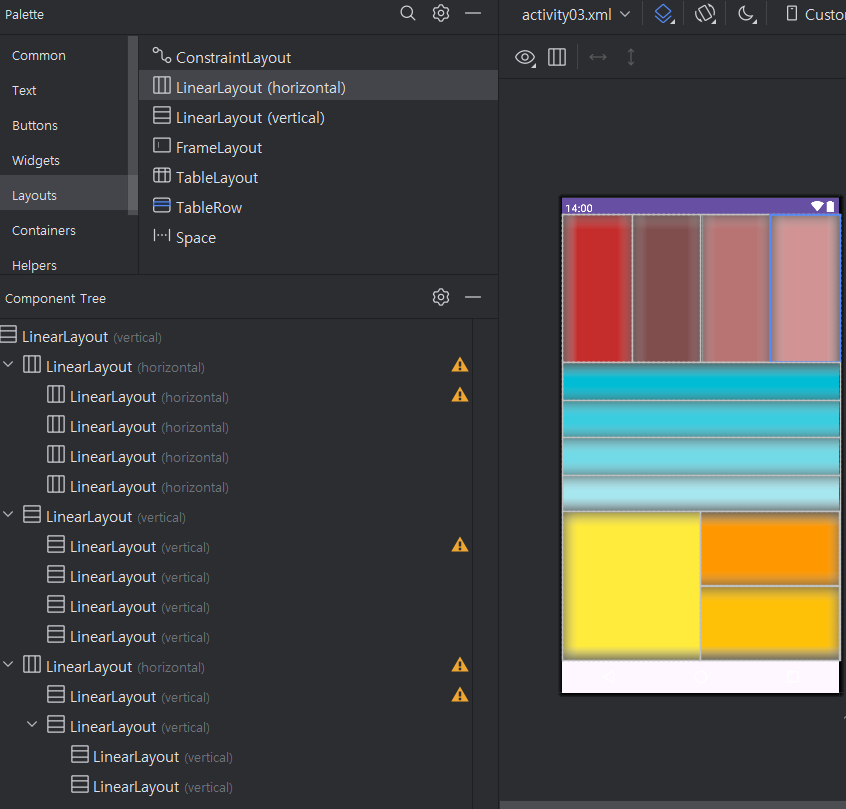Open the activity03.xml file dropdown
Viewport: 846px width, 809px height.
coord(575,14)
